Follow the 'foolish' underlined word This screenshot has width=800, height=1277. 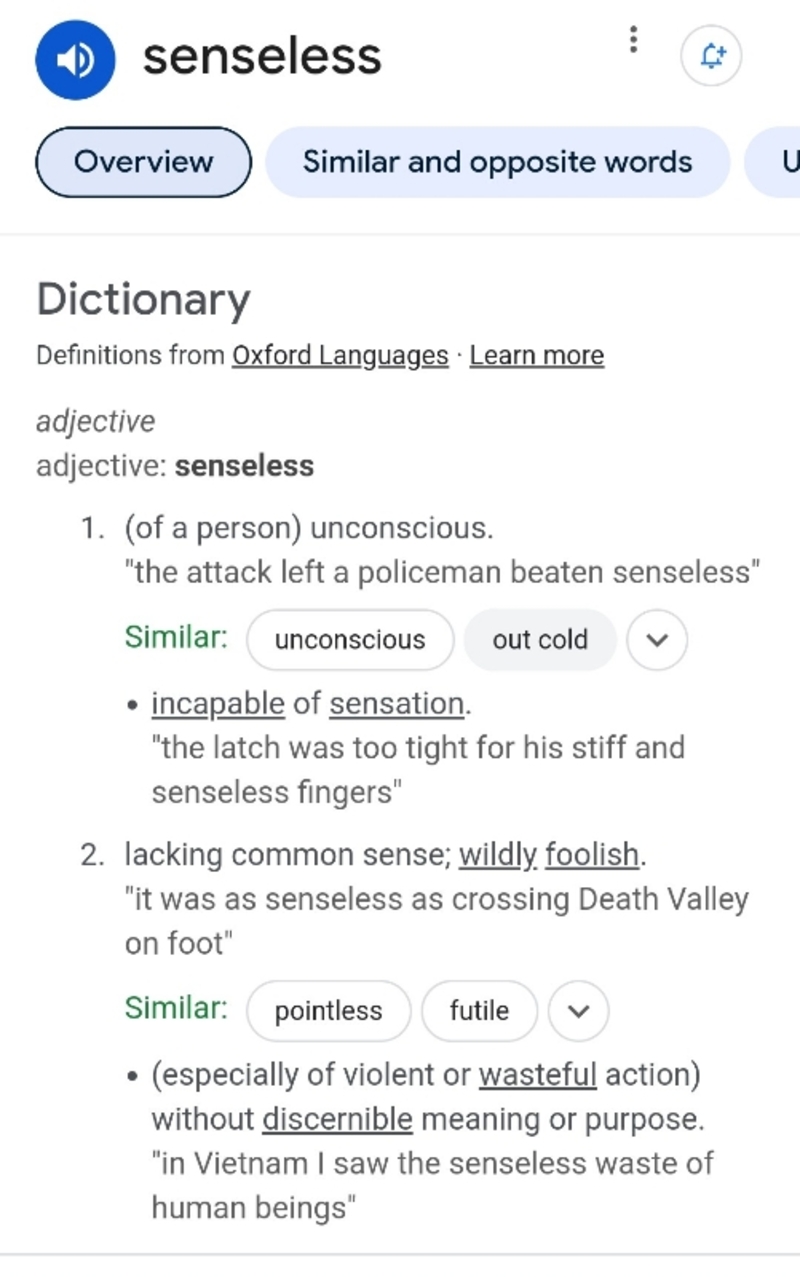pos(592,855)
